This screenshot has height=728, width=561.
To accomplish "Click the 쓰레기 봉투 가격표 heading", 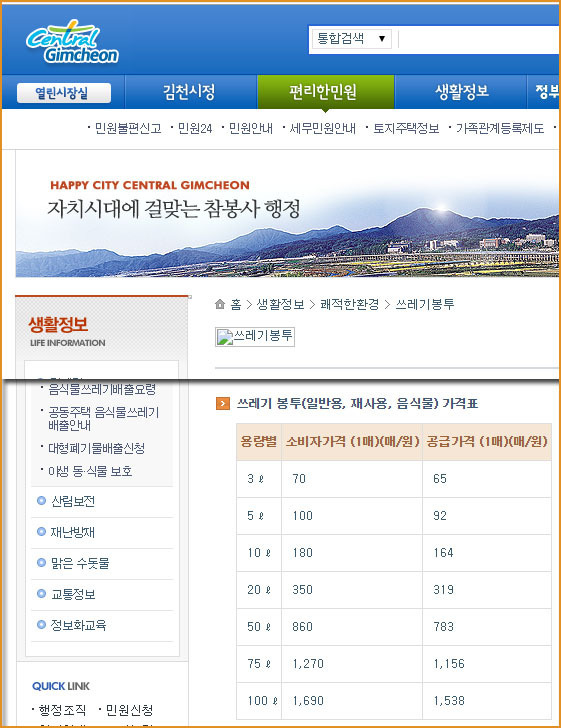I will click(357, 403).
